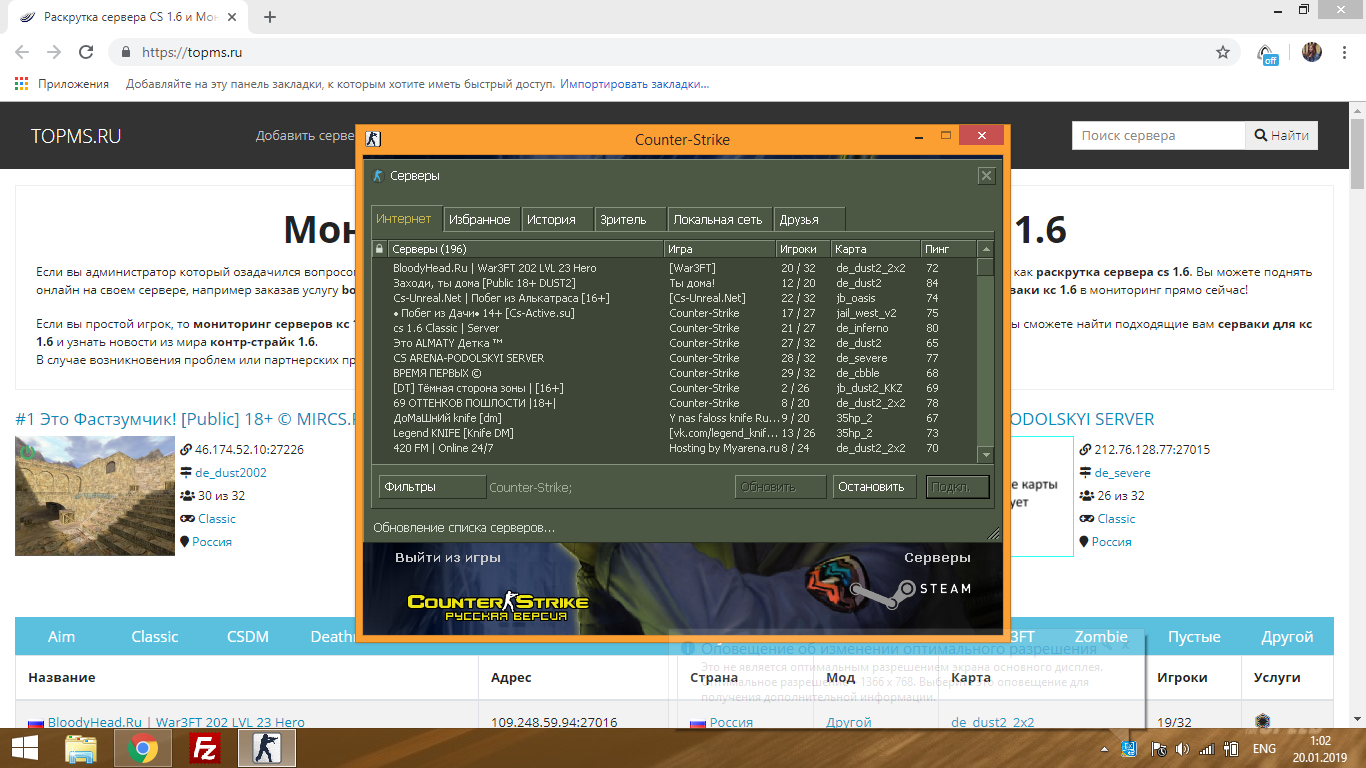The width and height of the screenshot is (1366, 768).
Task: Filter by Zombie category tab
Action: pyautogui.click(x=1101, y=637)
